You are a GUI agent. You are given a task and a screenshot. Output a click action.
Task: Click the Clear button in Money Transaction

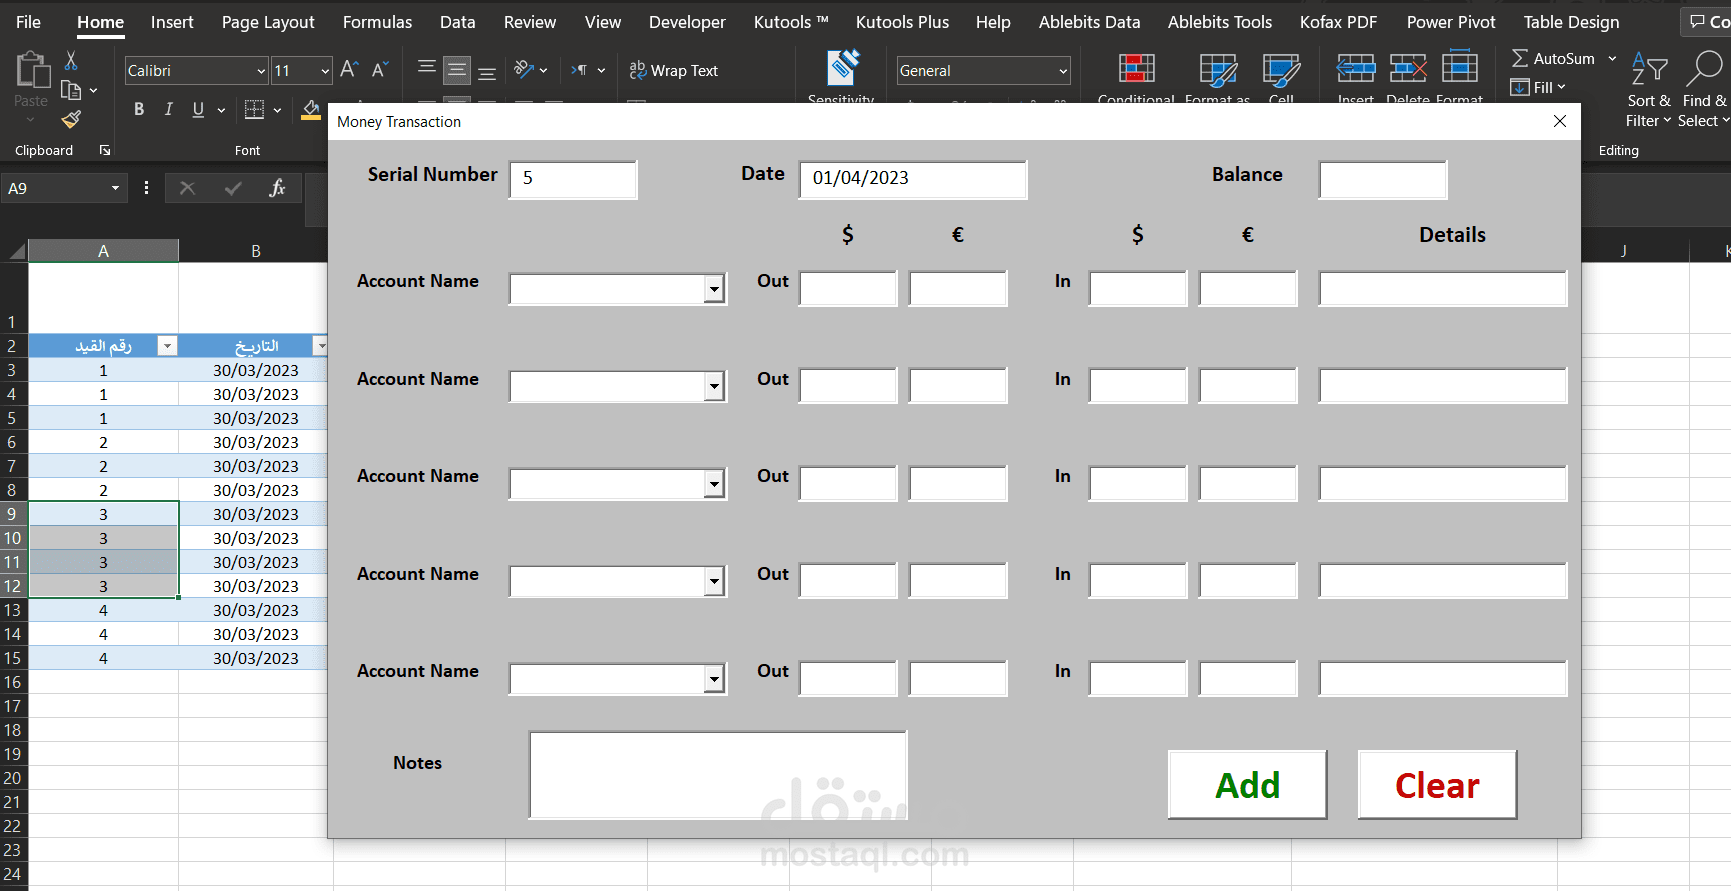pyautogui.click(x=1437, y=785)
